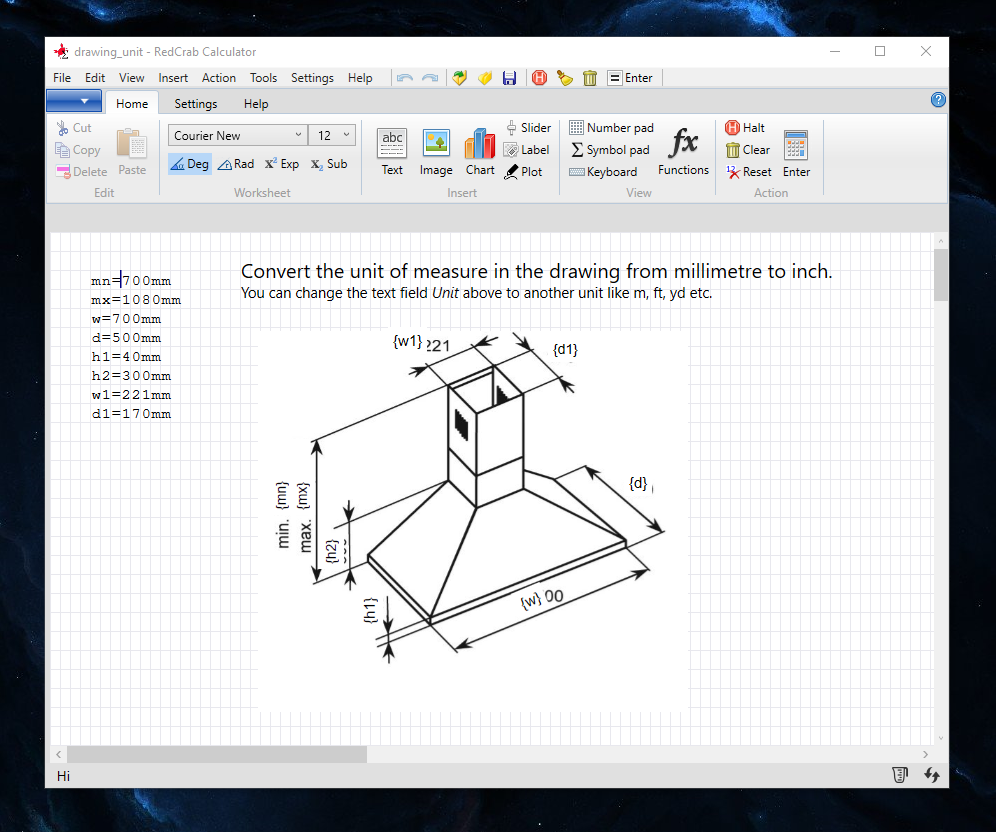
Task: Toggle Exp superscript mode
Action: click(282, 164)
